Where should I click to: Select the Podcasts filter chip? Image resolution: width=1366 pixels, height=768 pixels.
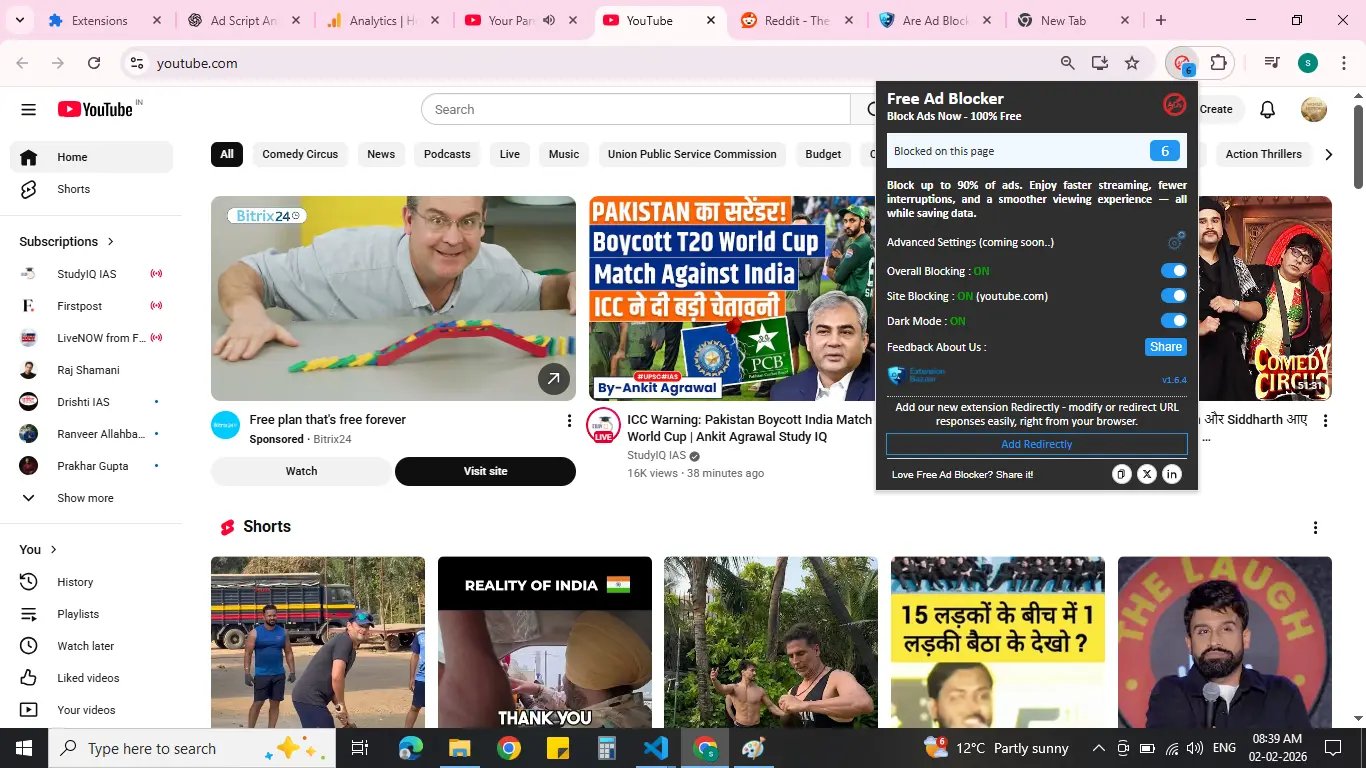[447, 154]
